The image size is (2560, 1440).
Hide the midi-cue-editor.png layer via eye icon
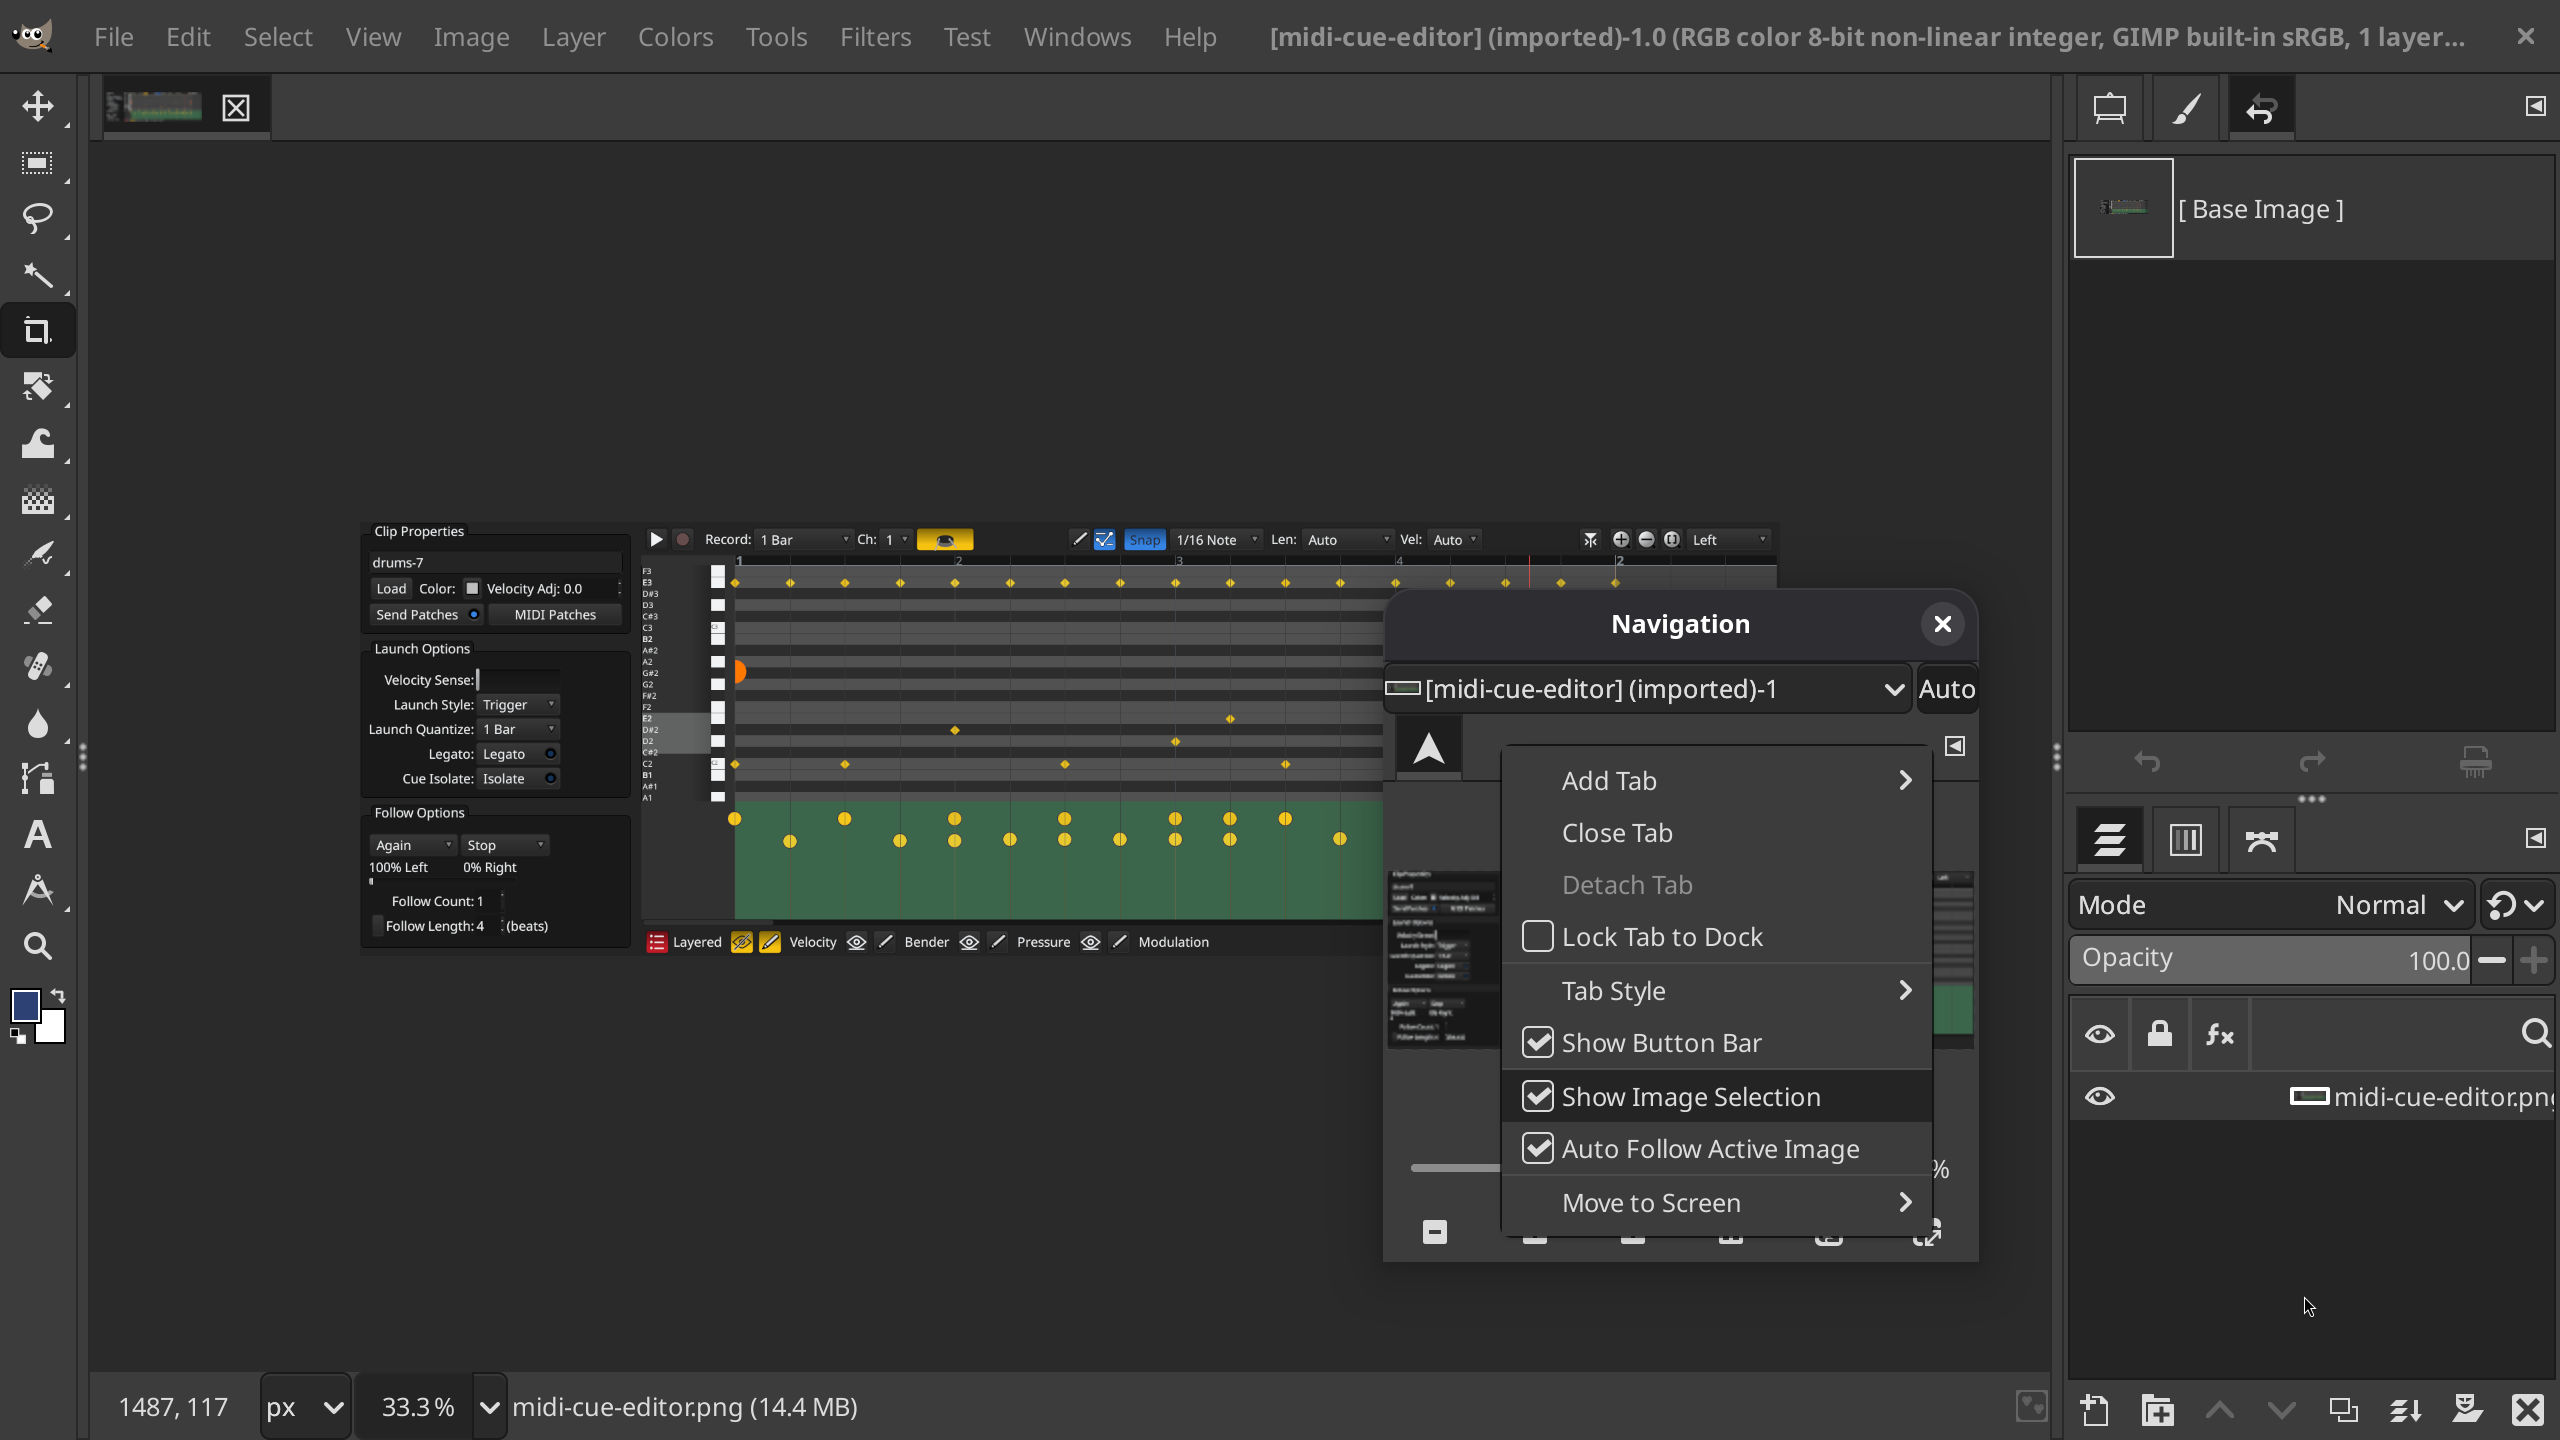coord(2099,1097)
